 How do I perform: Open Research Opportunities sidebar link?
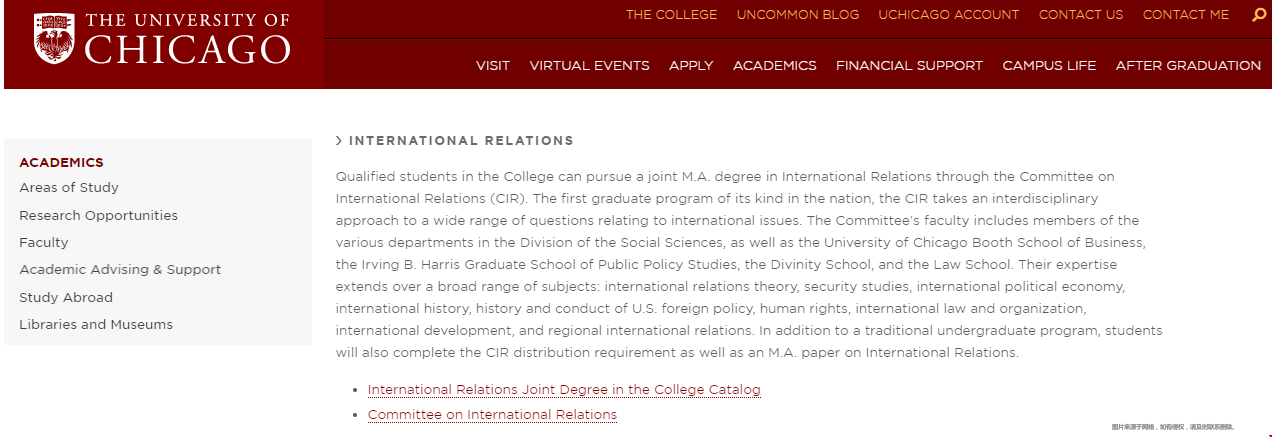coord(98,216)
